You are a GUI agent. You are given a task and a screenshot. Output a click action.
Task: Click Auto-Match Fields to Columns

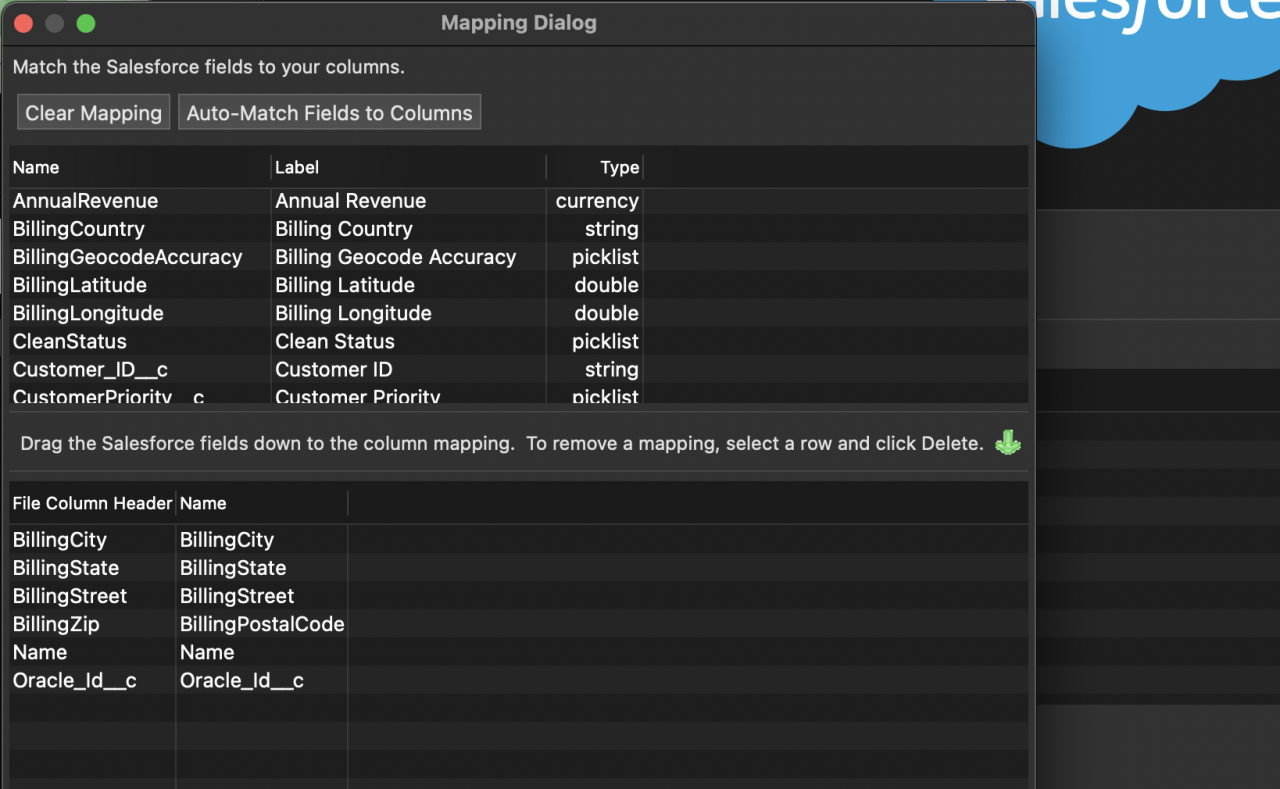tap(329, 112)
